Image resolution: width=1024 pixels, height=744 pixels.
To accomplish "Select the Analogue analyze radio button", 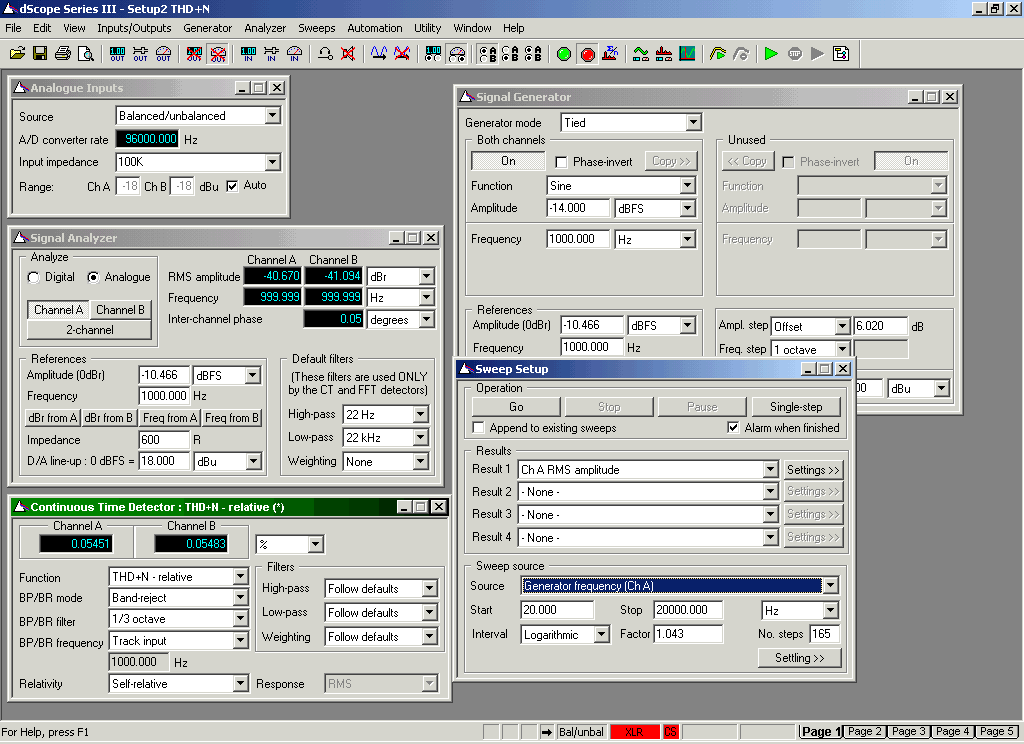I will (x=93, y=278).
